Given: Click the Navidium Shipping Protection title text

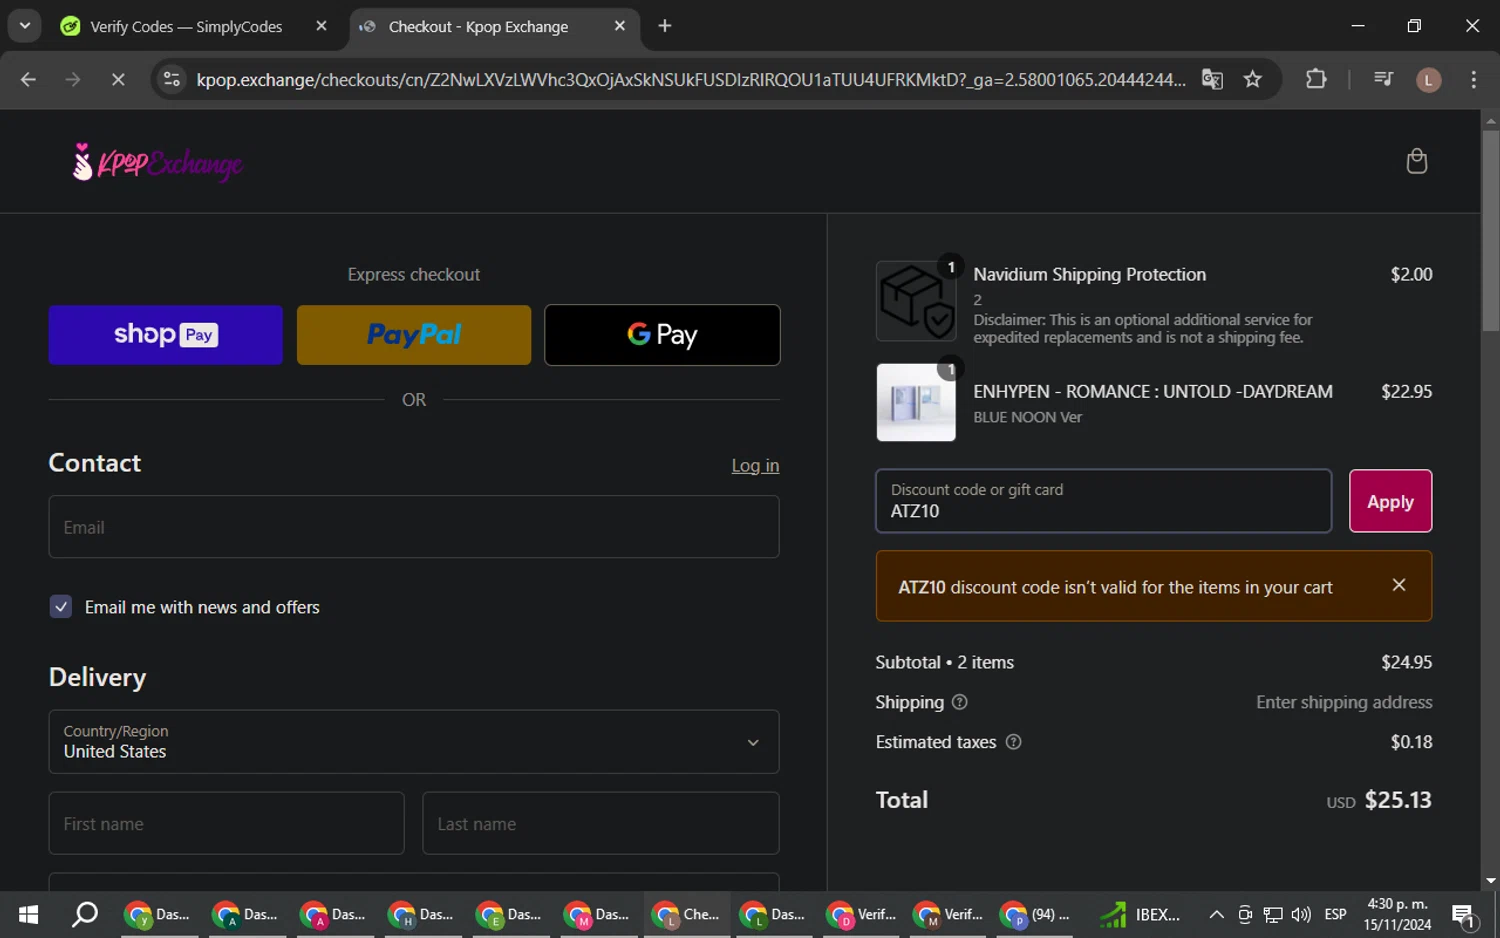Looking at the screenshot, I should (1090, 274).
